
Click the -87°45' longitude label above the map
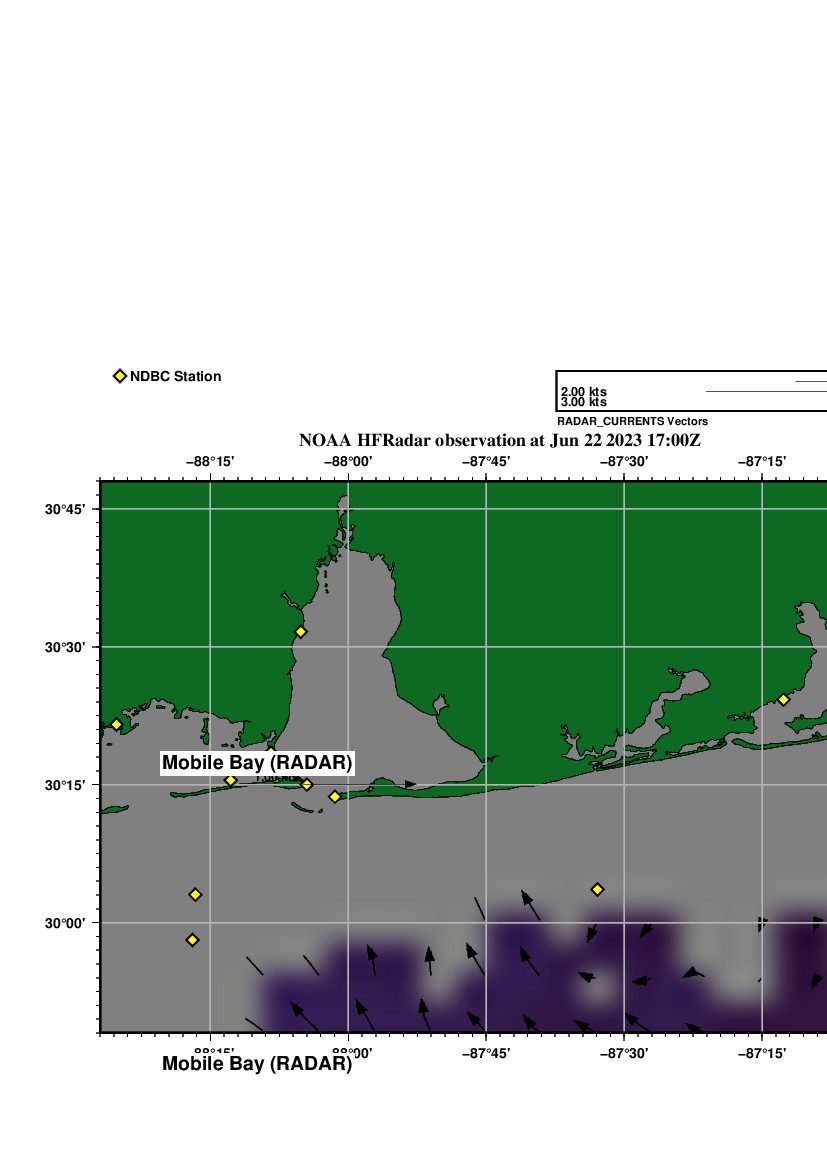(486, 461)
